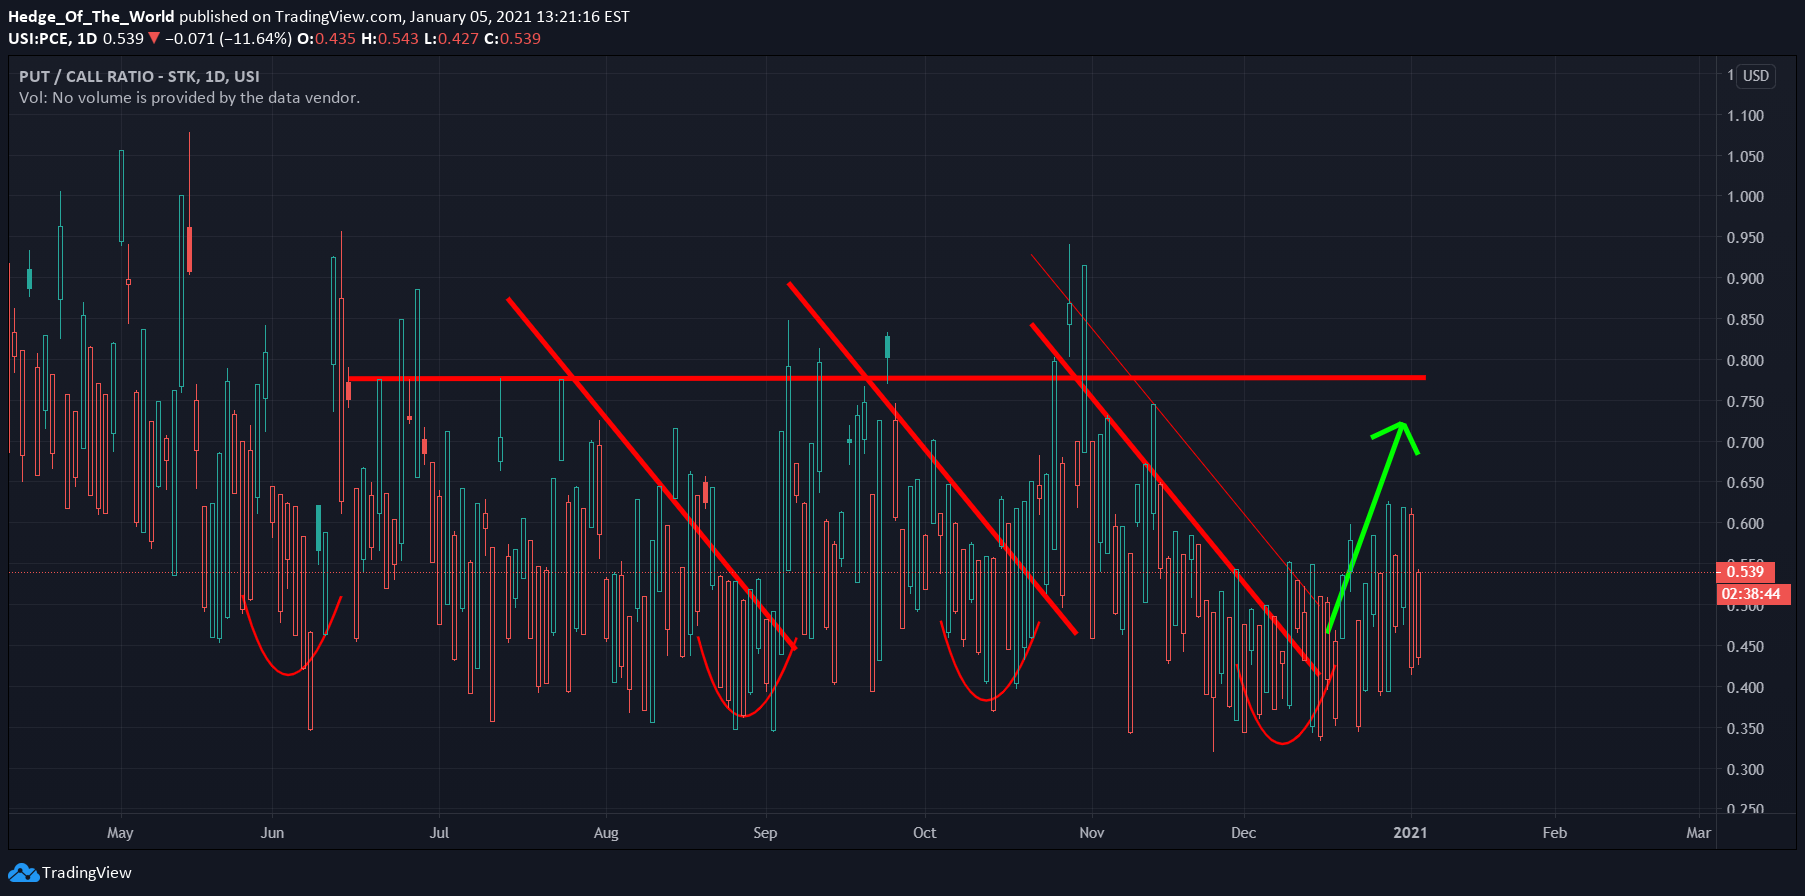Click the 02:38:44 countdown timer label

pos(1751,594)
